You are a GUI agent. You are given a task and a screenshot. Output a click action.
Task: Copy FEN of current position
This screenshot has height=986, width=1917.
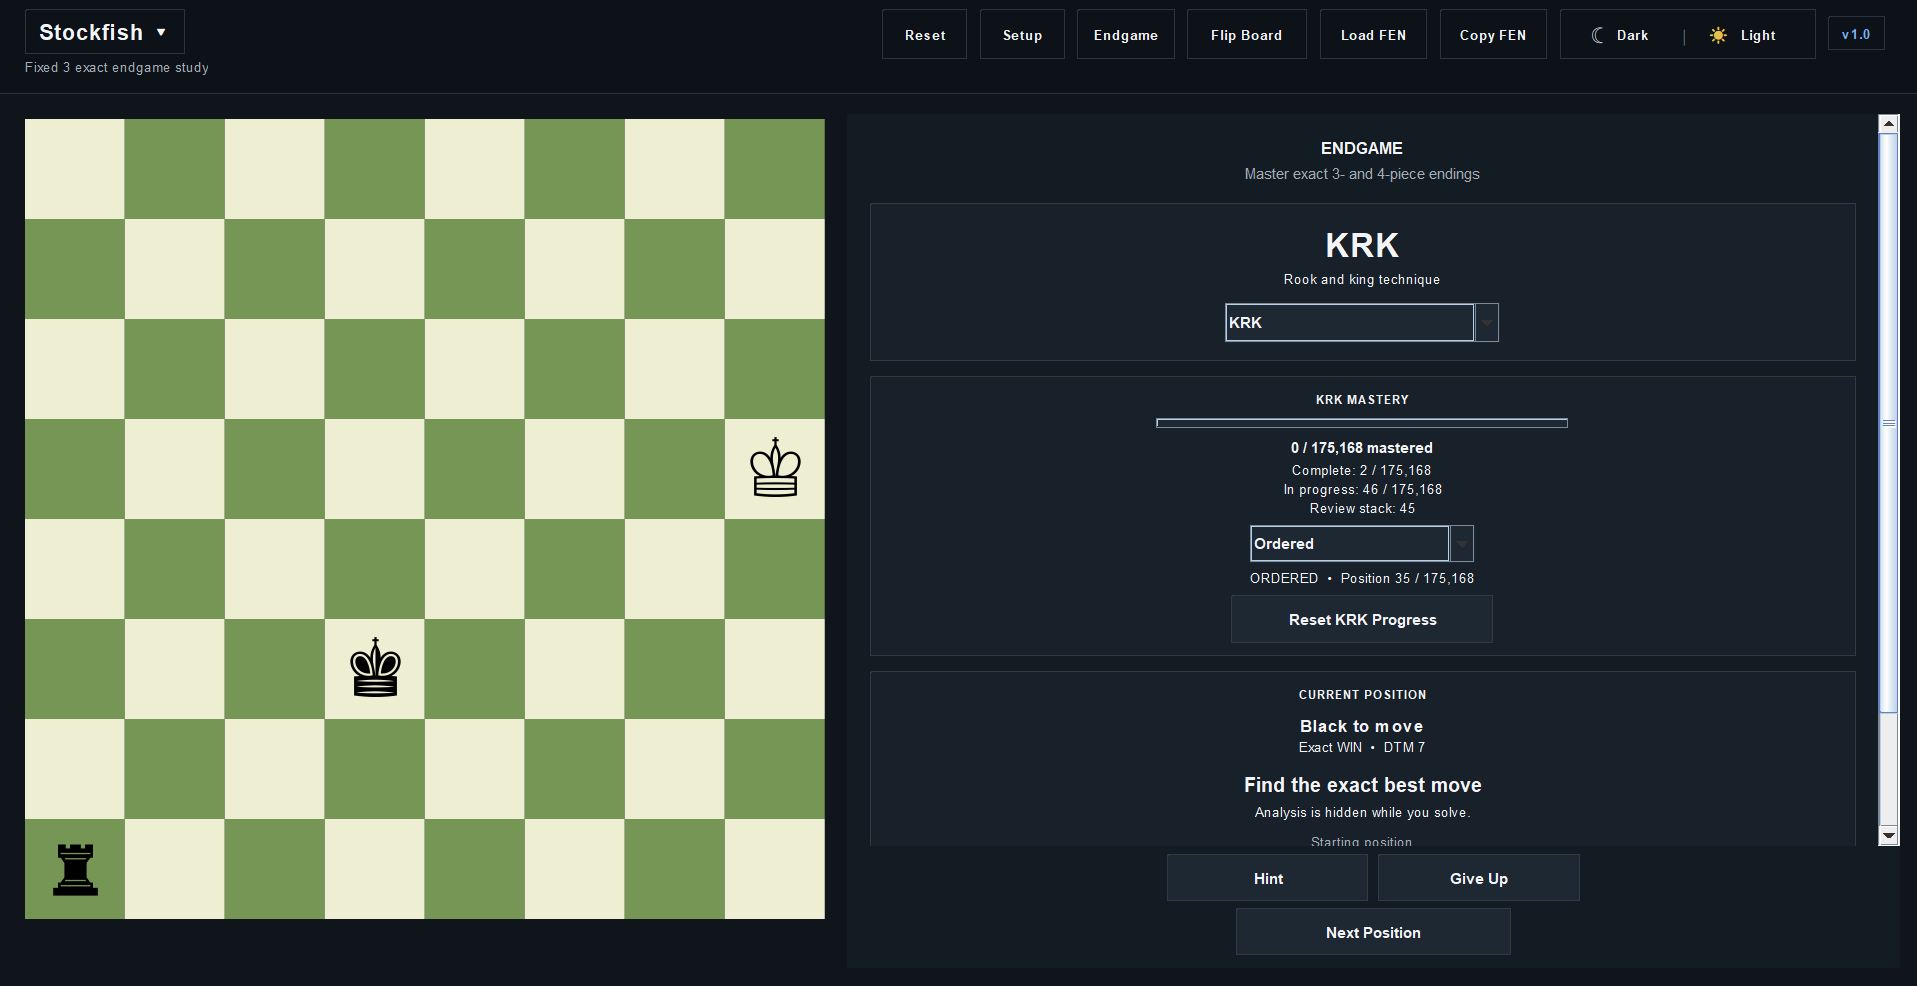(1493, 35)
